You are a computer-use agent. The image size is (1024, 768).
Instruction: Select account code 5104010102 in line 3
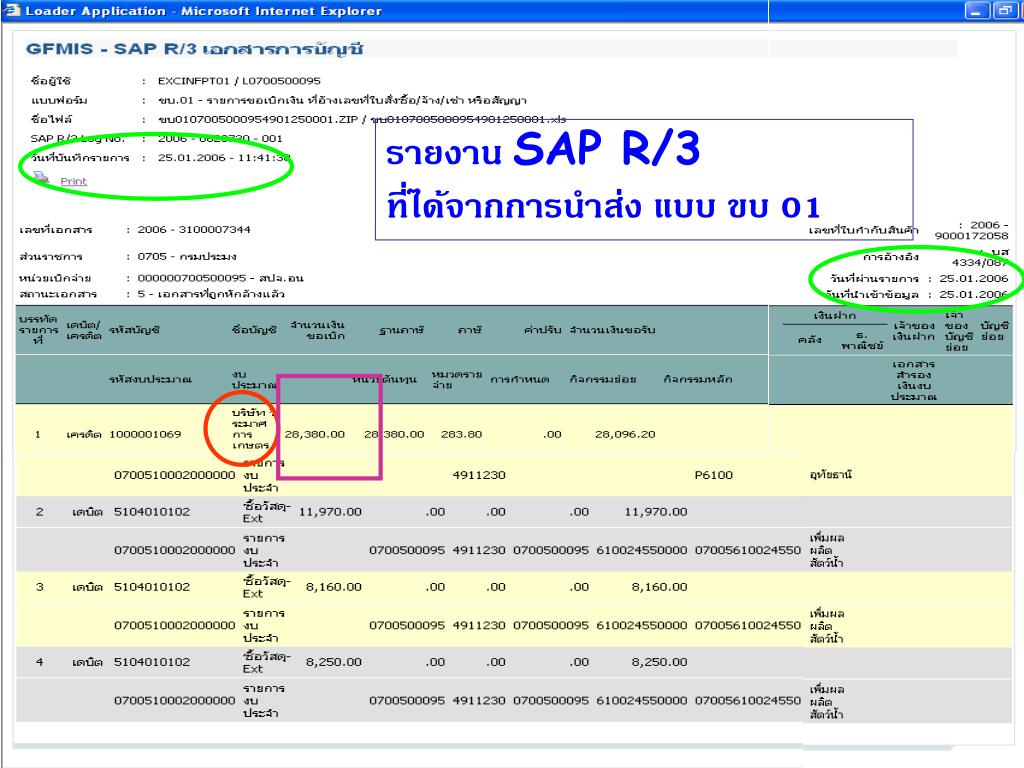point(152,586)
